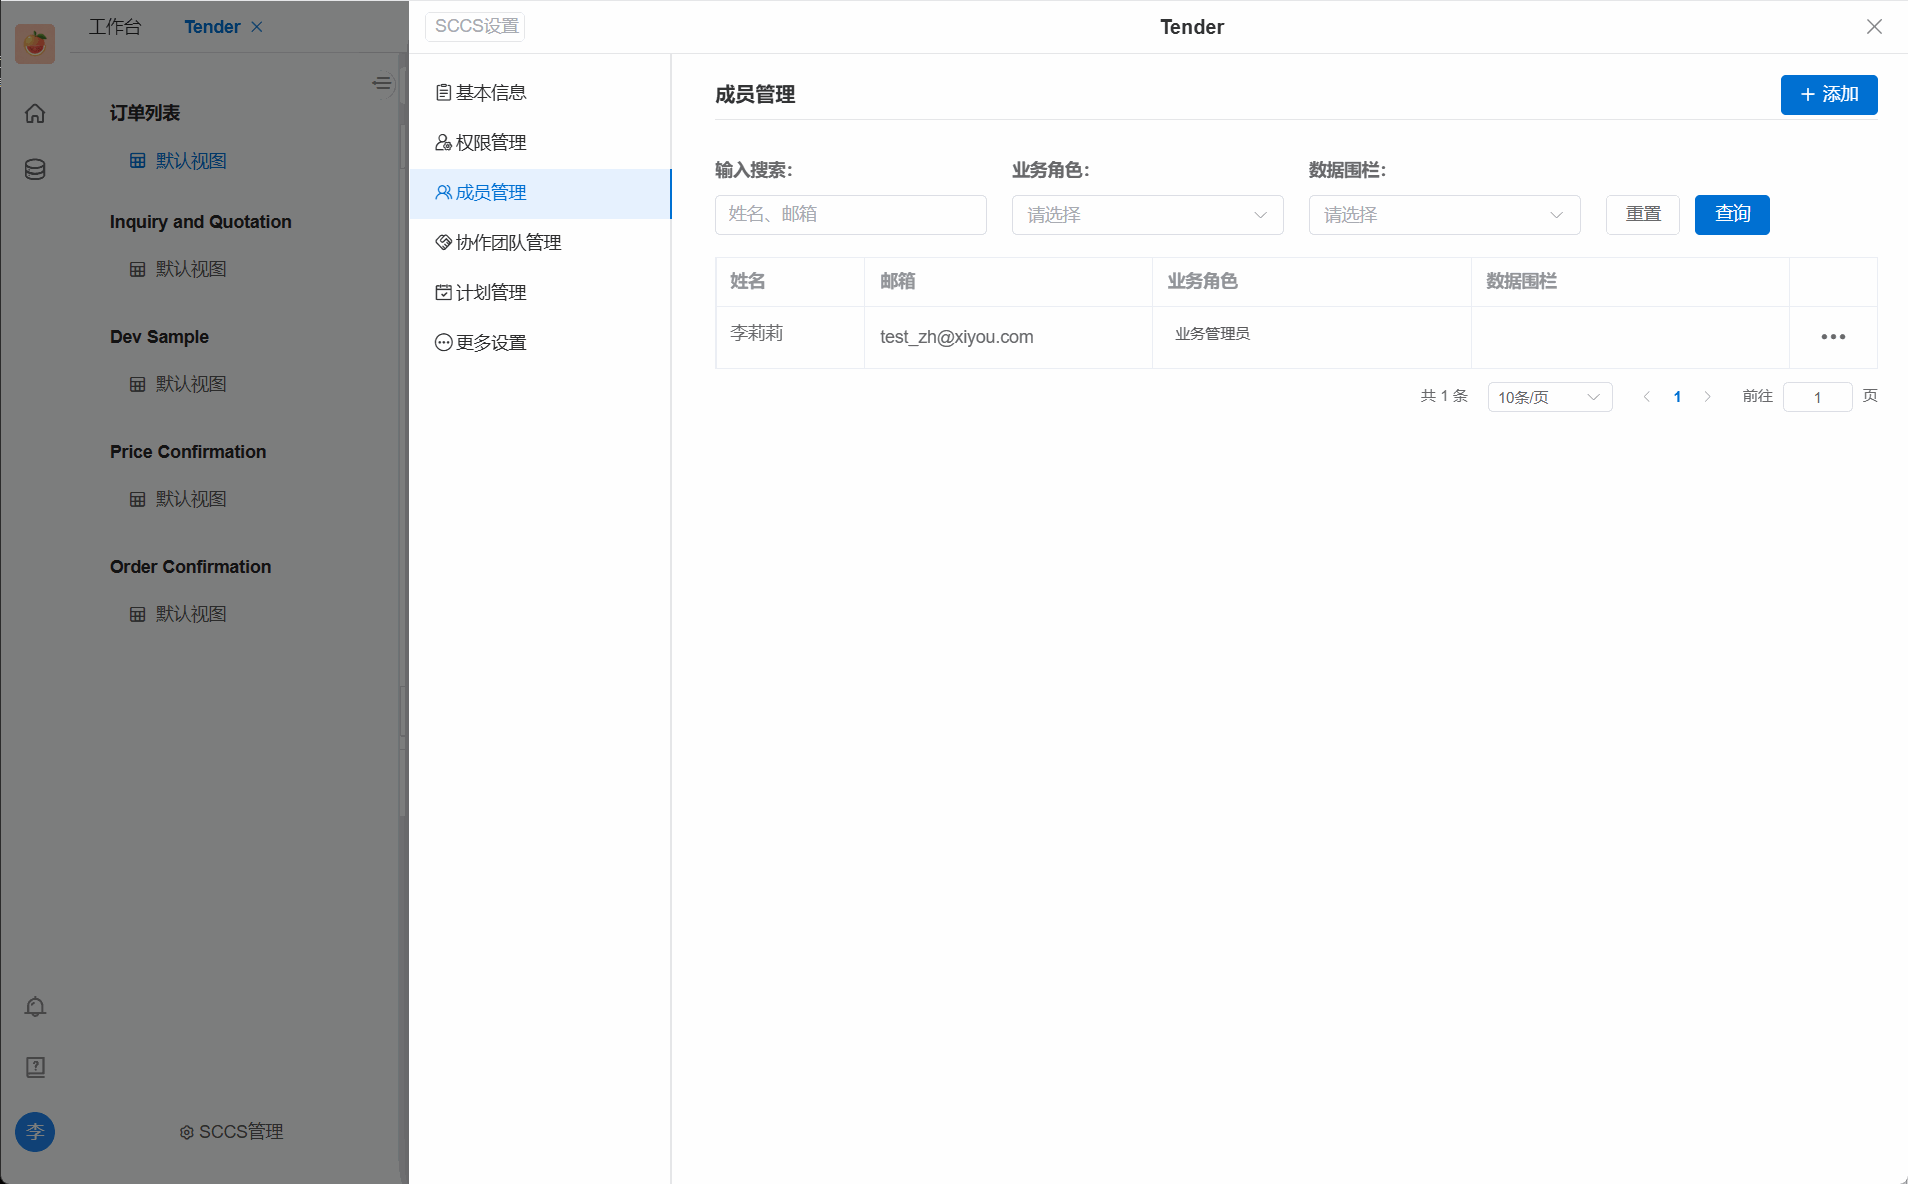
Task: Click the app logo icon at top left
Action: [35, 43]
